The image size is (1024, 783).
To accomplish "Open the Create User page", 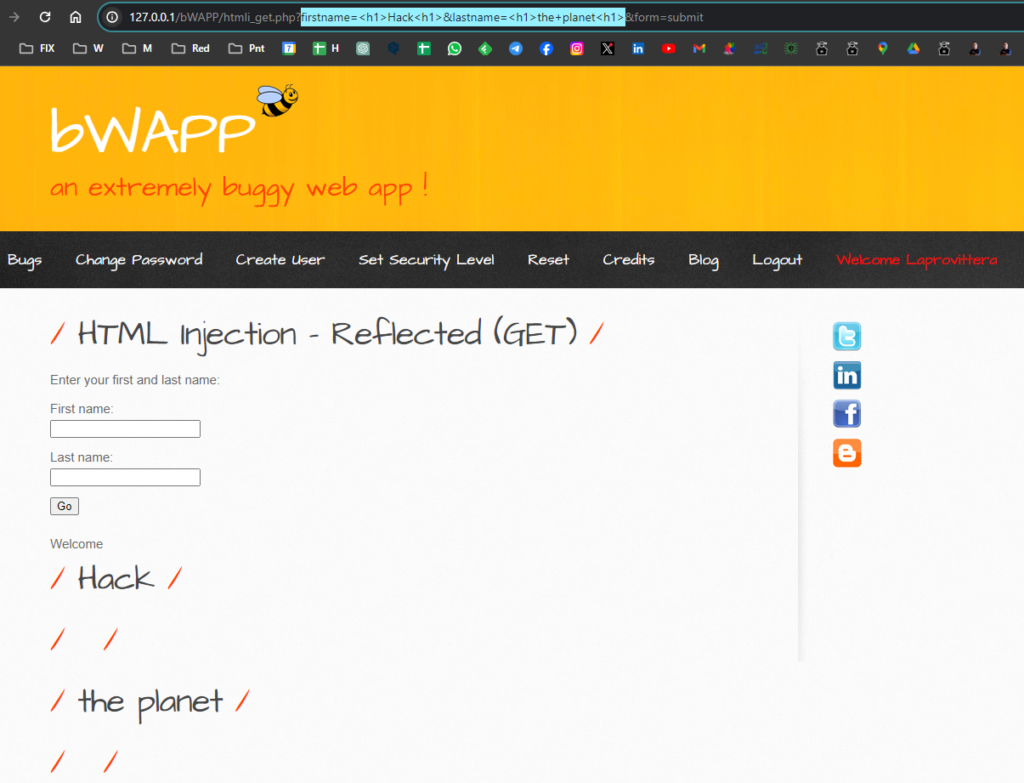I will point(280,260).
